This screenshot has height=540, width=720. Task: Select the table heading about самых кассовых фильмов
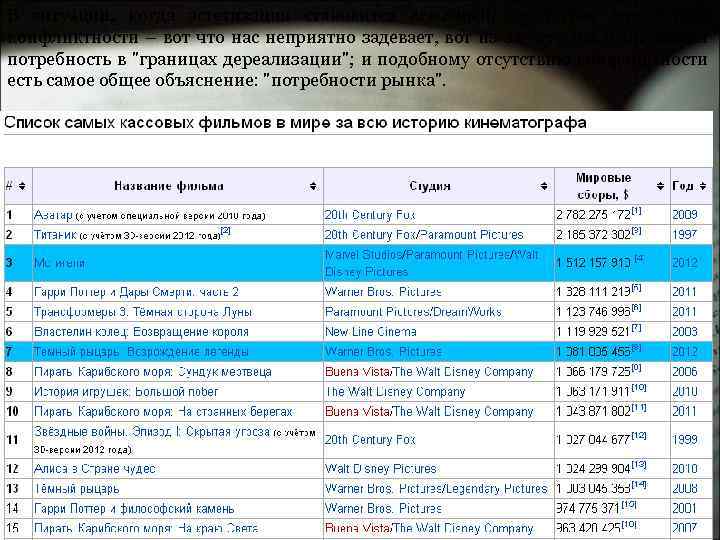point(295,123)
